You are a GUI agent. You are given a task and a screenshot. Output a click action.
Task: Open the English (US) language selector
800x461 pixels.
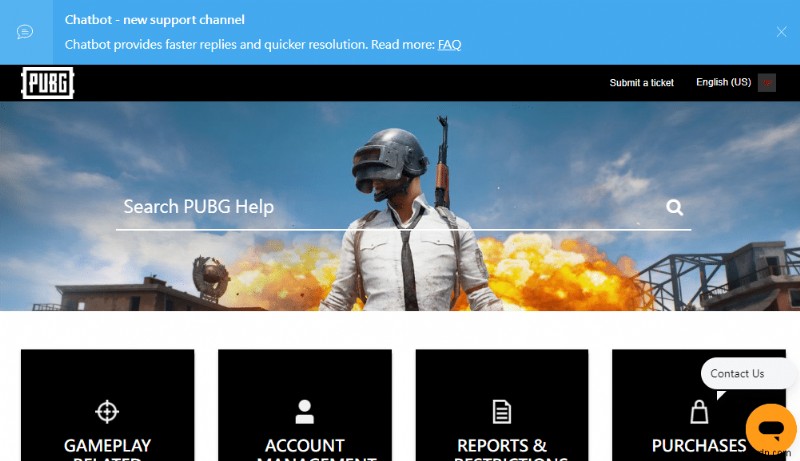723,82
